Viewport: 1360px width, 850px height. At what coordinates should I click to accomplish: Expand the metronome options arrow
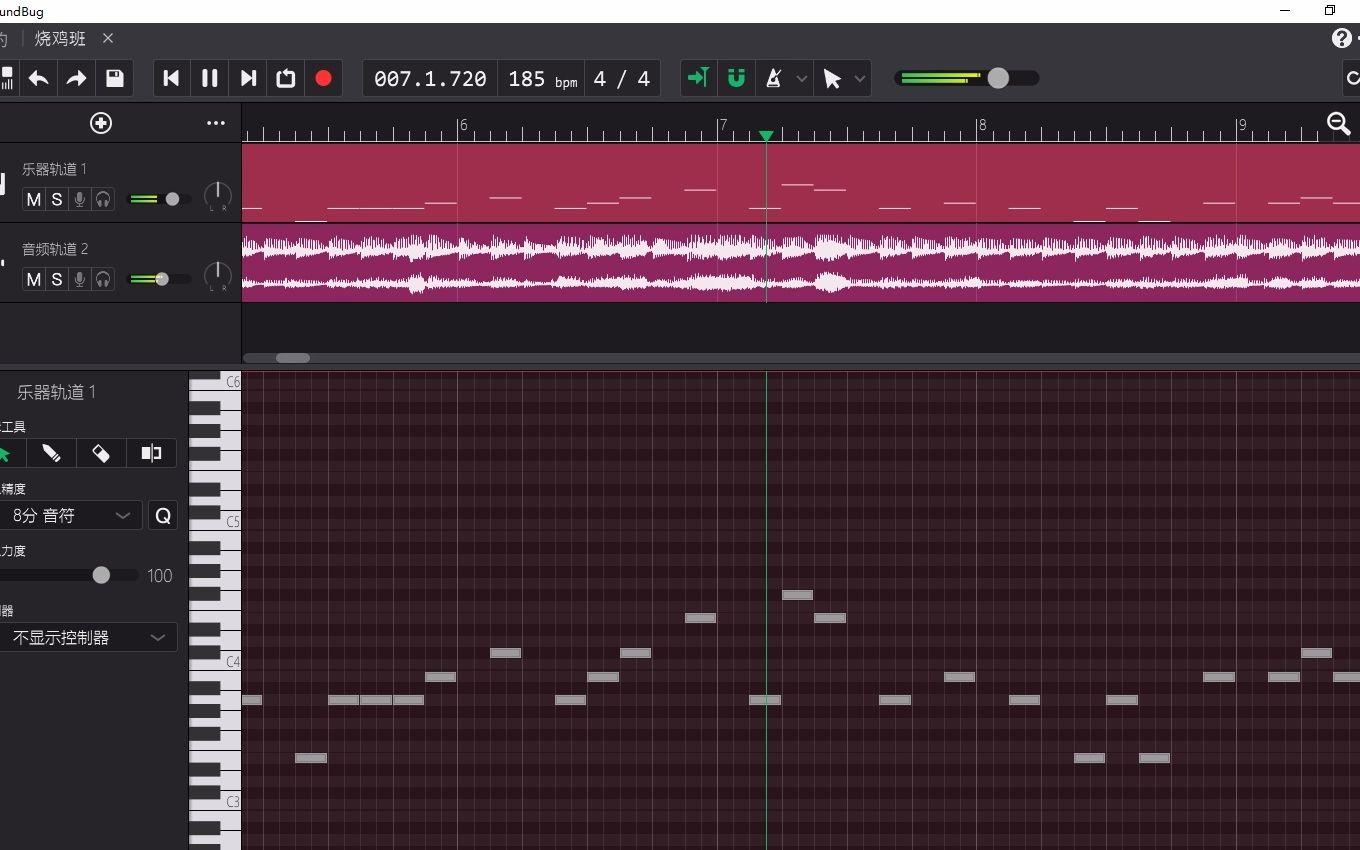[801, 79]
